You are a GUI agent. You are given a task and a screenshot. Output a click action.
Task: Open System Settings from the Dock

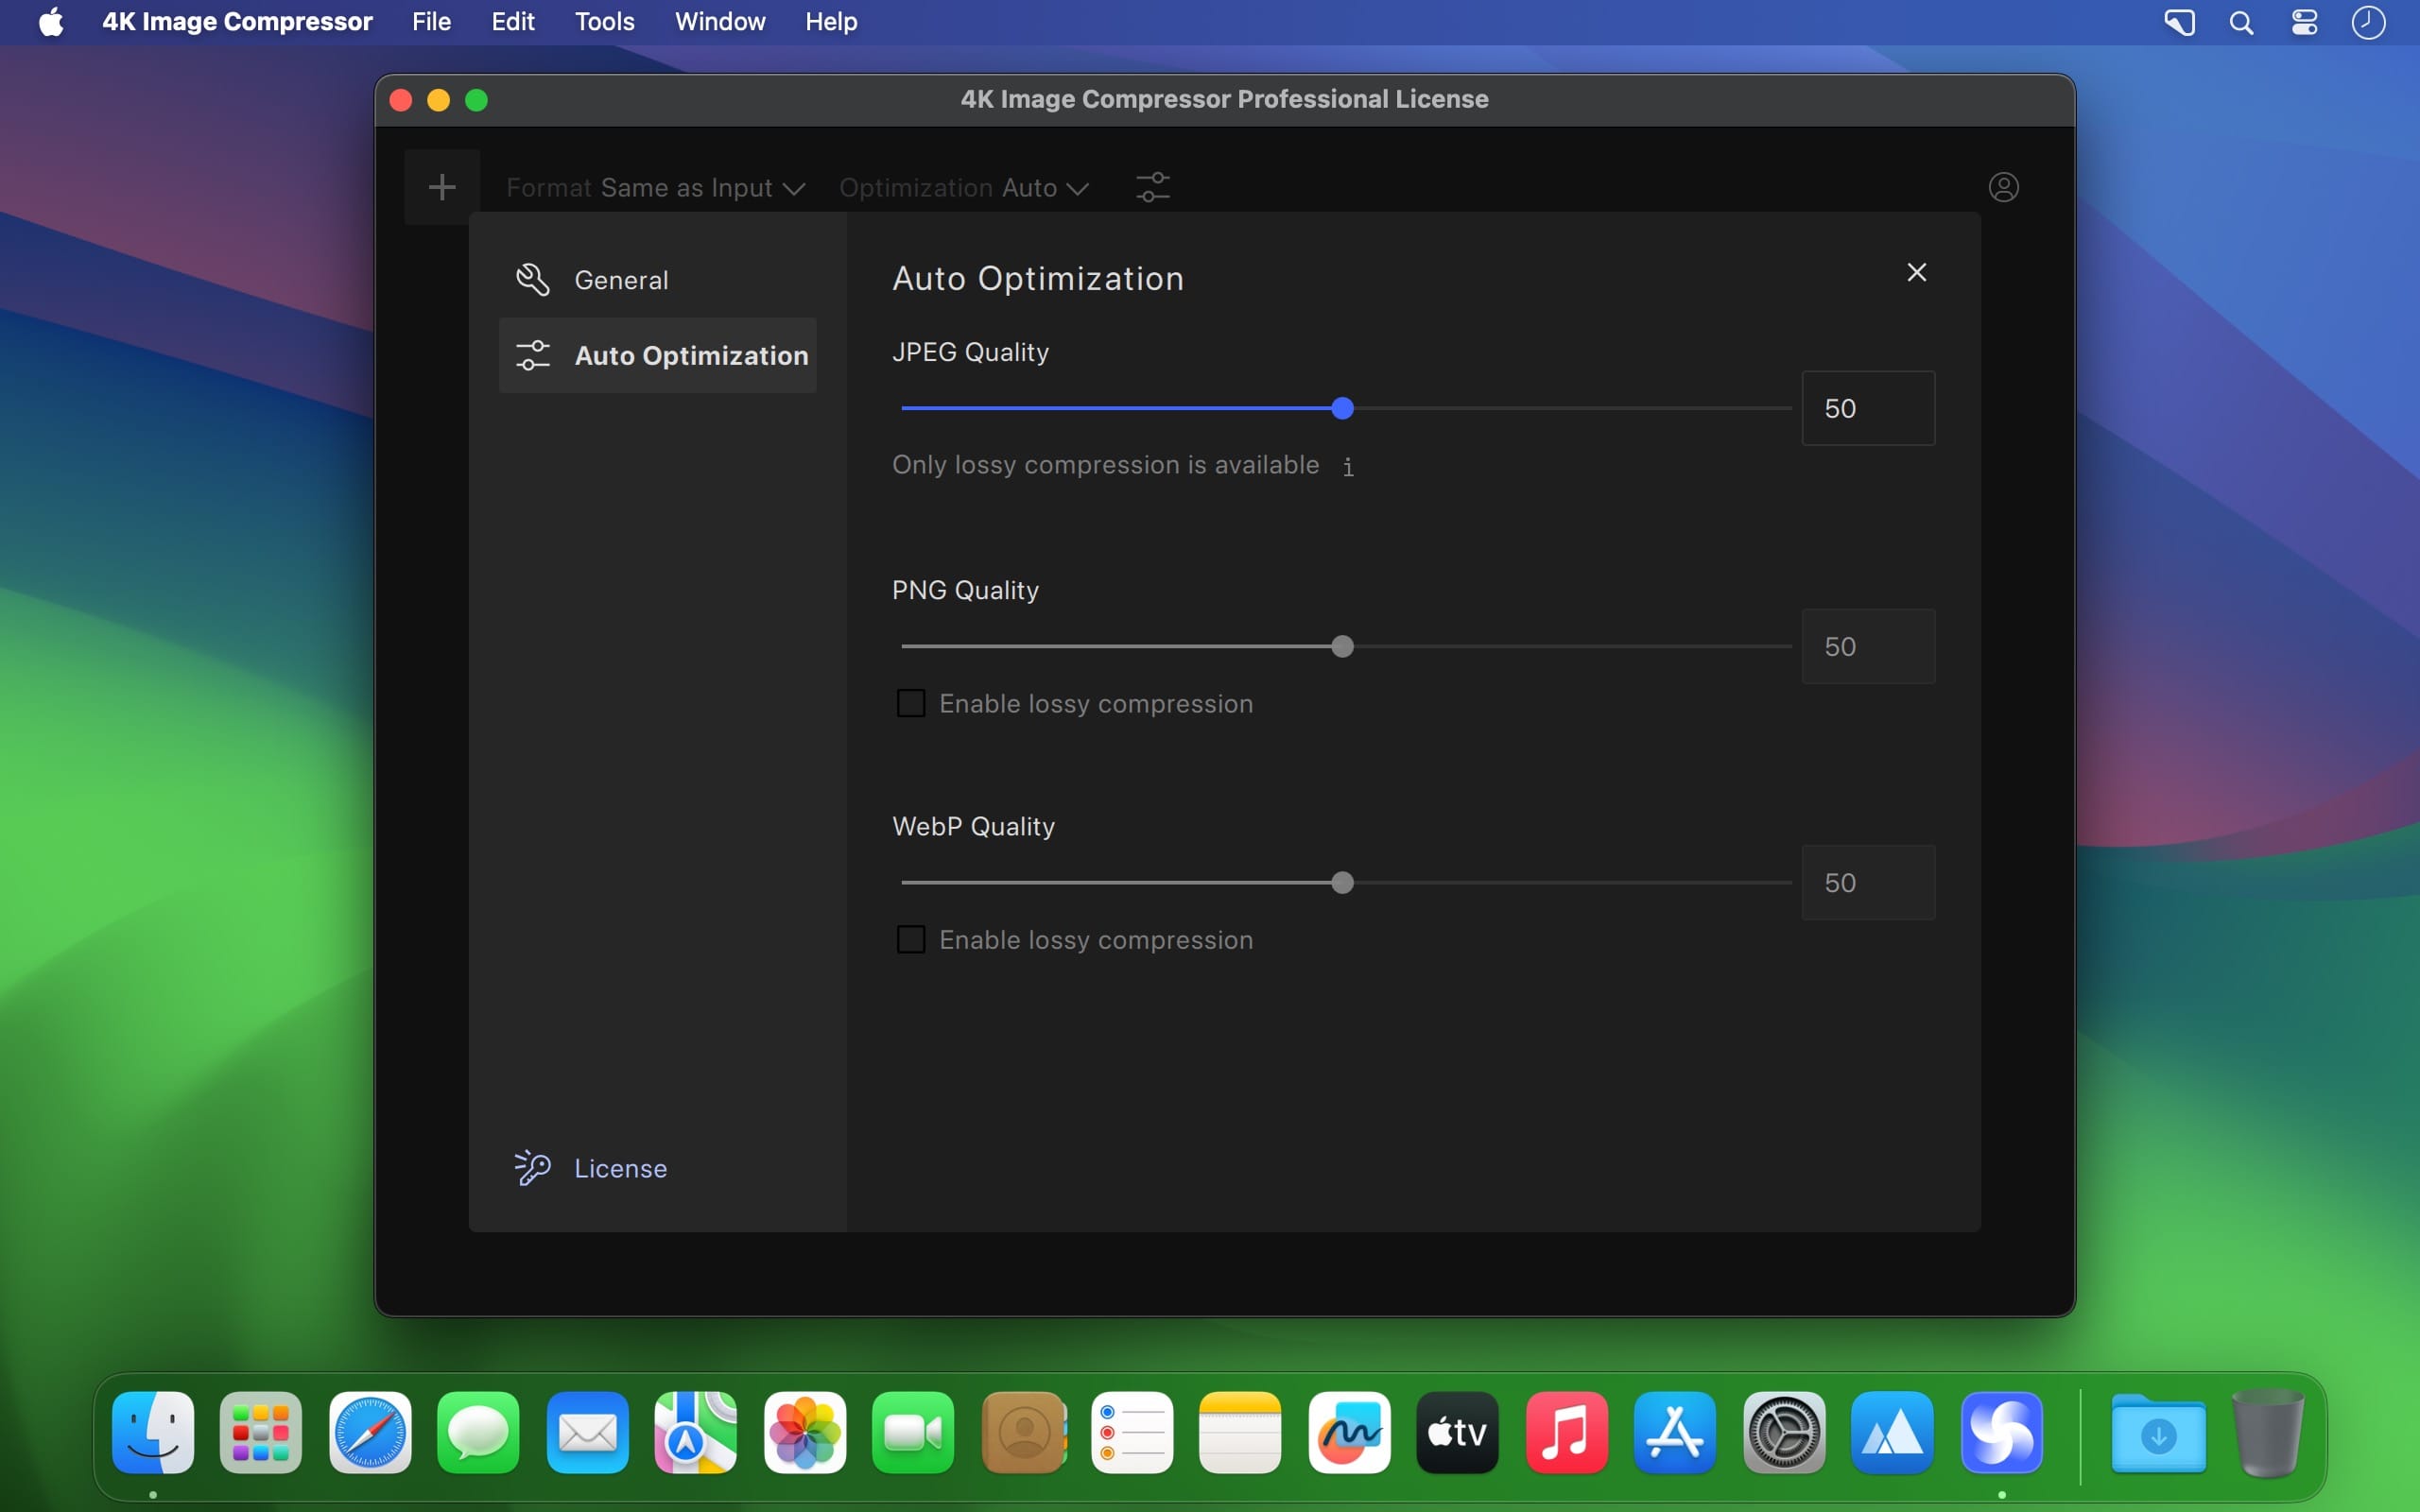(x=1784, y=1432)
